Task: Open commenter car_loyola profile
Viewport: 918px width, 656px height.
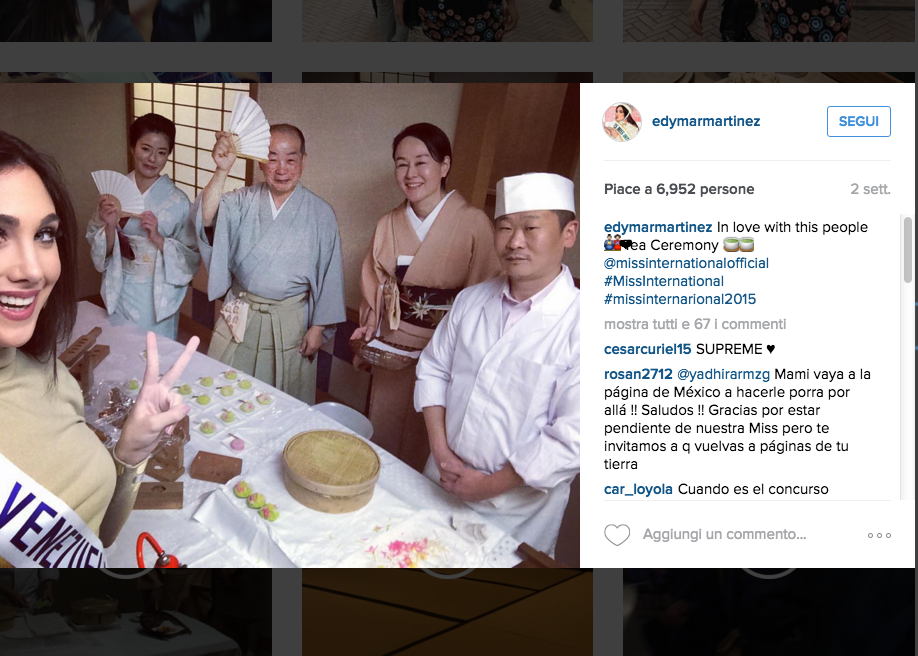Action: (x=638, y=489)
